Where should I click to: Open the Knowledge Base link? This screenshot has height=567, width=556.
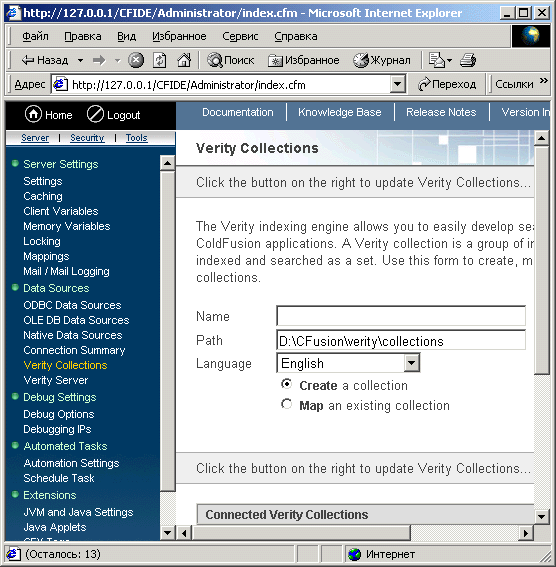(x=339, y=112)
